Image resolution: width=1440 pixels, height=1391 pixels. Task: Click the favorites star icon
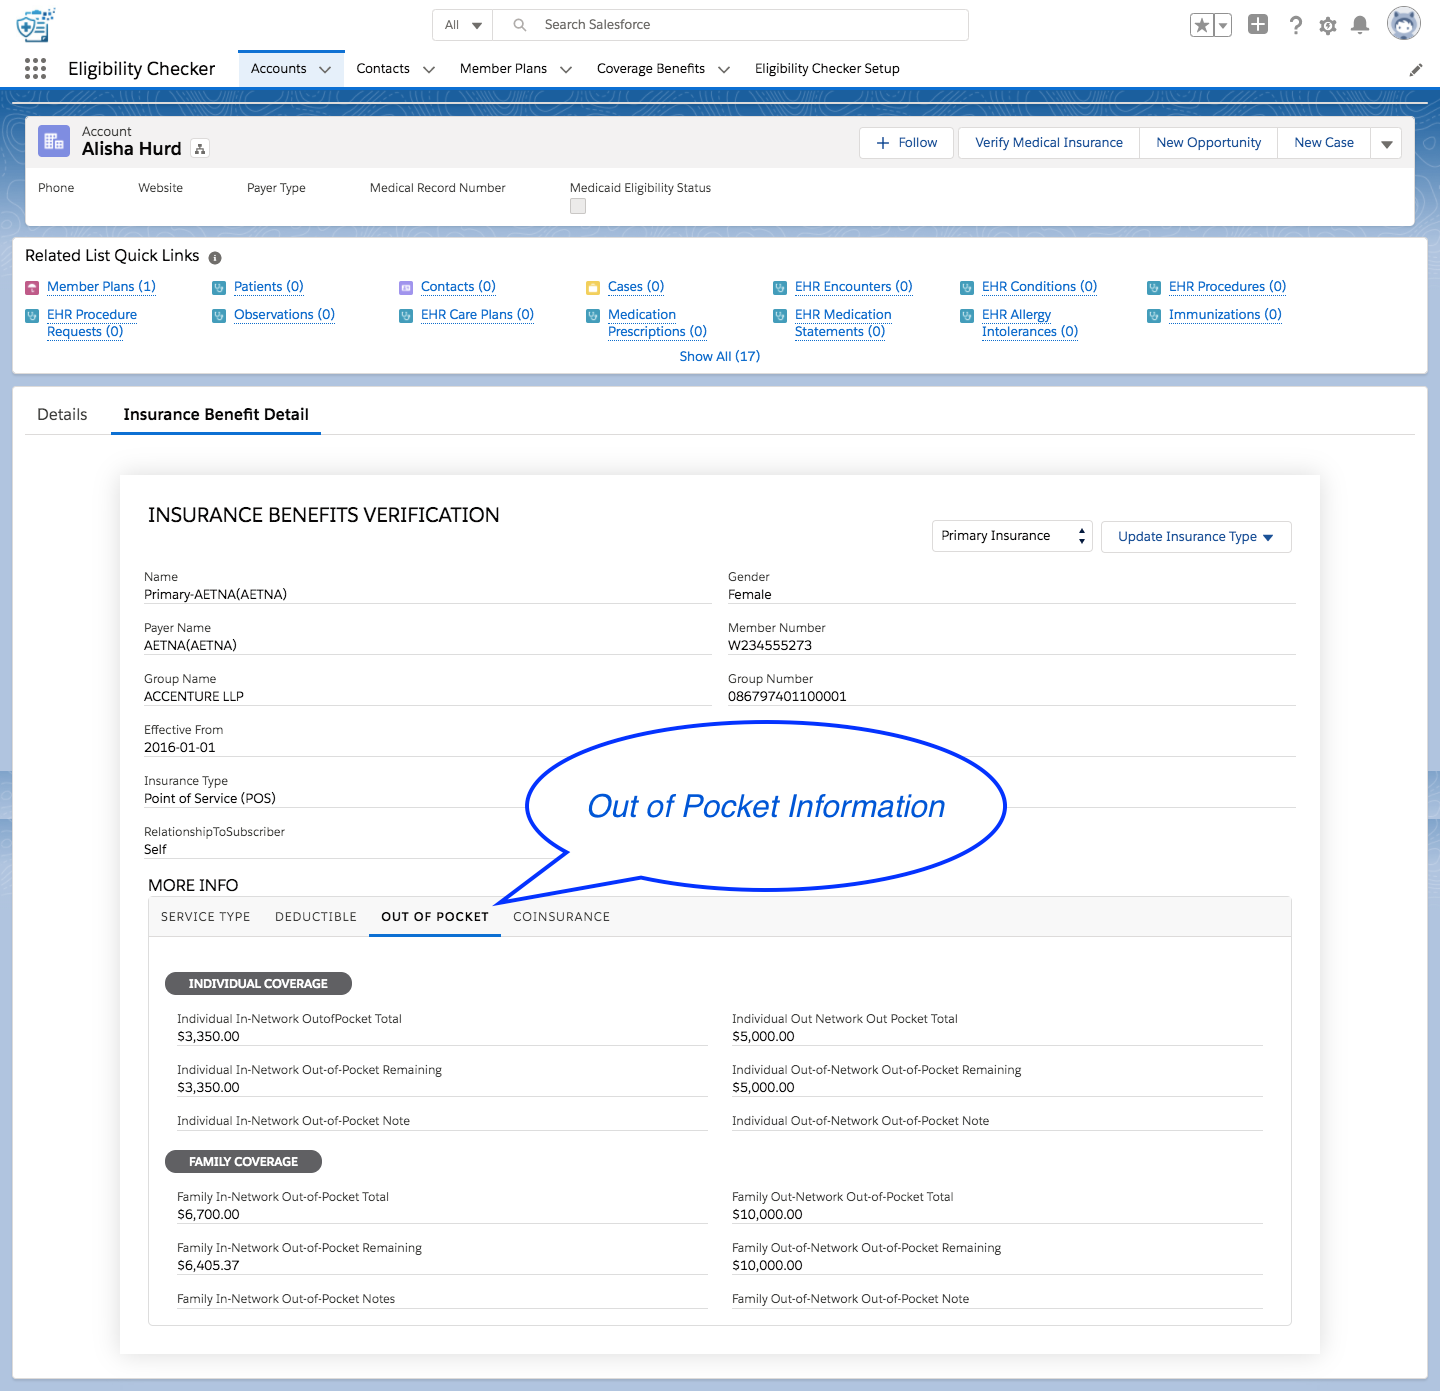pyautogui.click(x=1202, y=25)
